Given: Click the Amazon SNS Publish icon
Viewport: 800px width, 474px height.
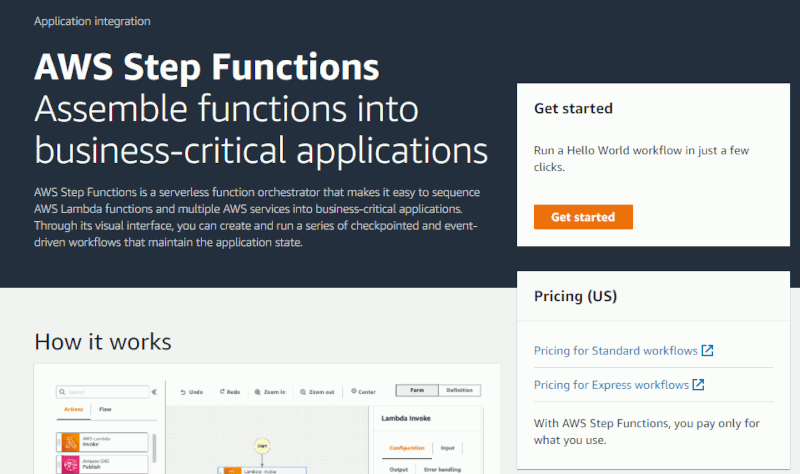Looking at the screenshot, I should click(70, 464).
